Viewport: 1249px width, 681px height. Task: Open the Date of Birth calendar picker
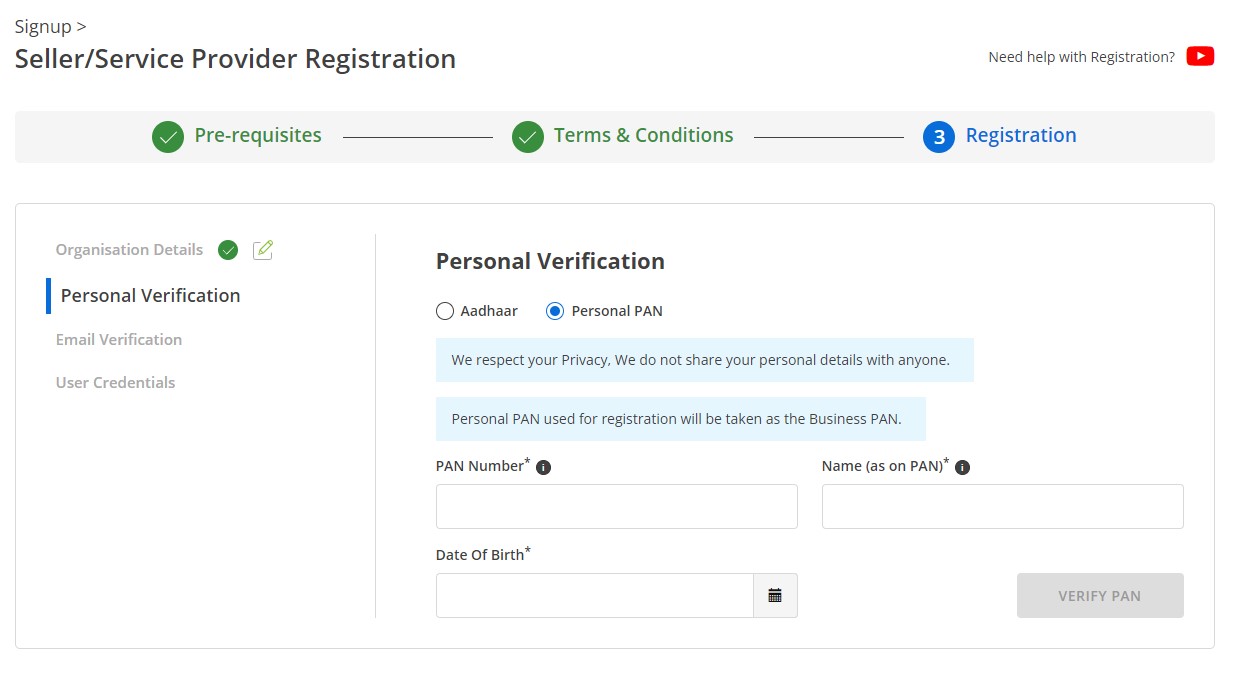point(775,595)
